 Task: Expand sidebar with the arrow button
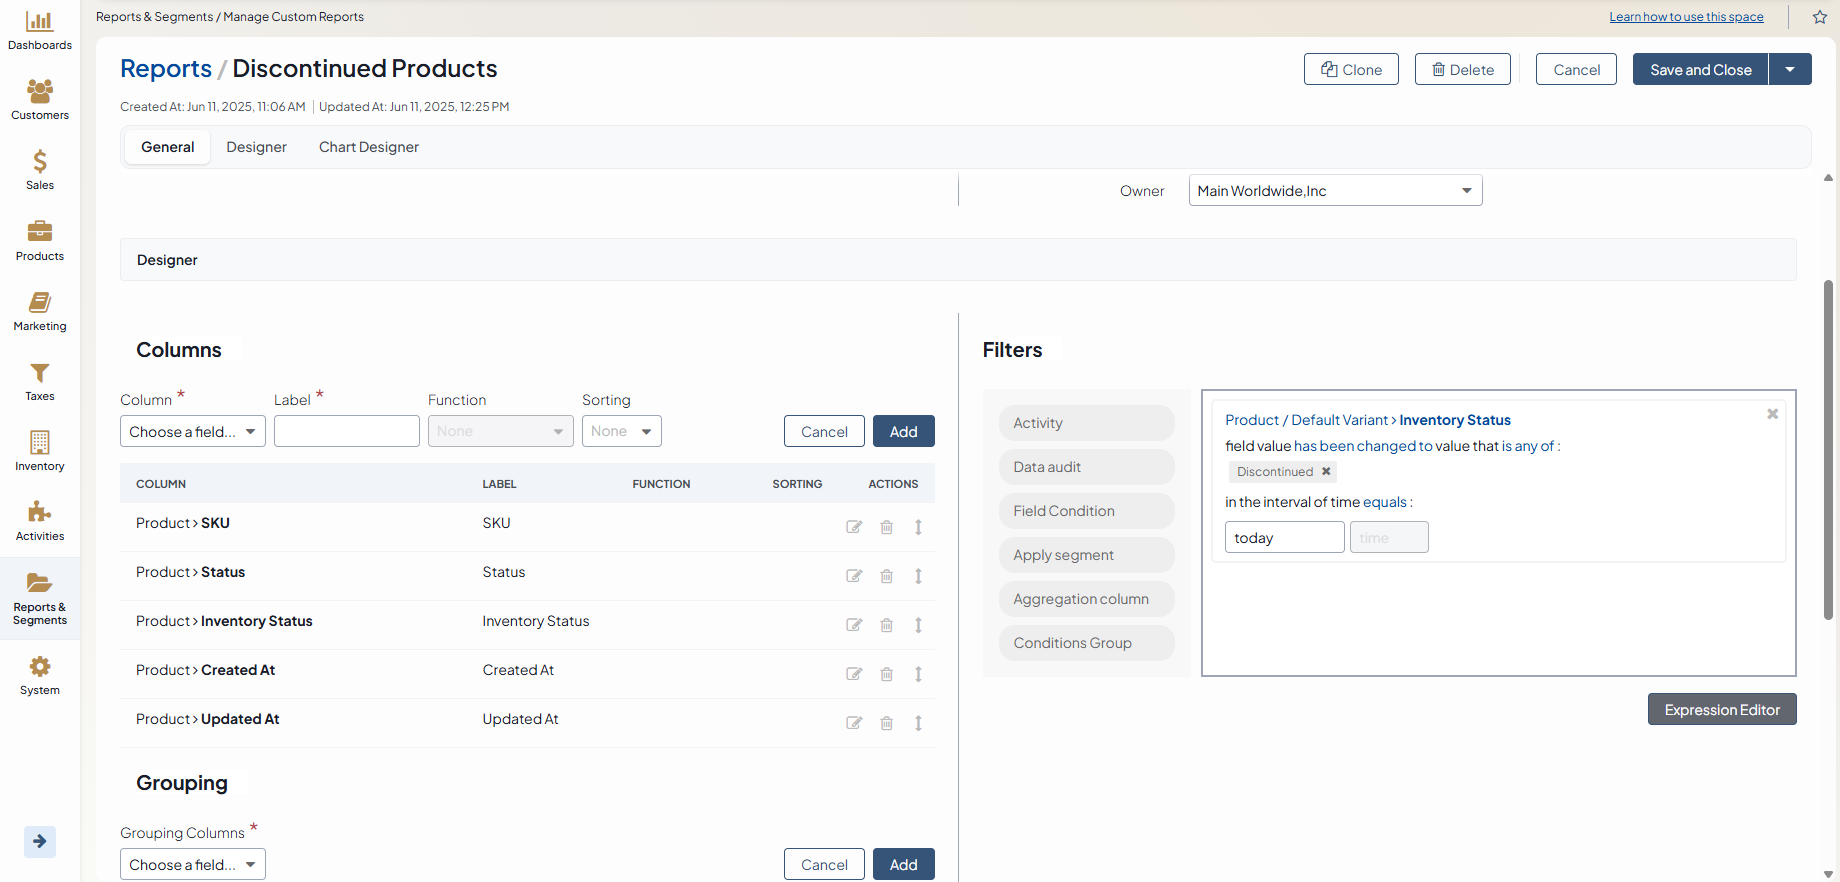click(39, 841)
